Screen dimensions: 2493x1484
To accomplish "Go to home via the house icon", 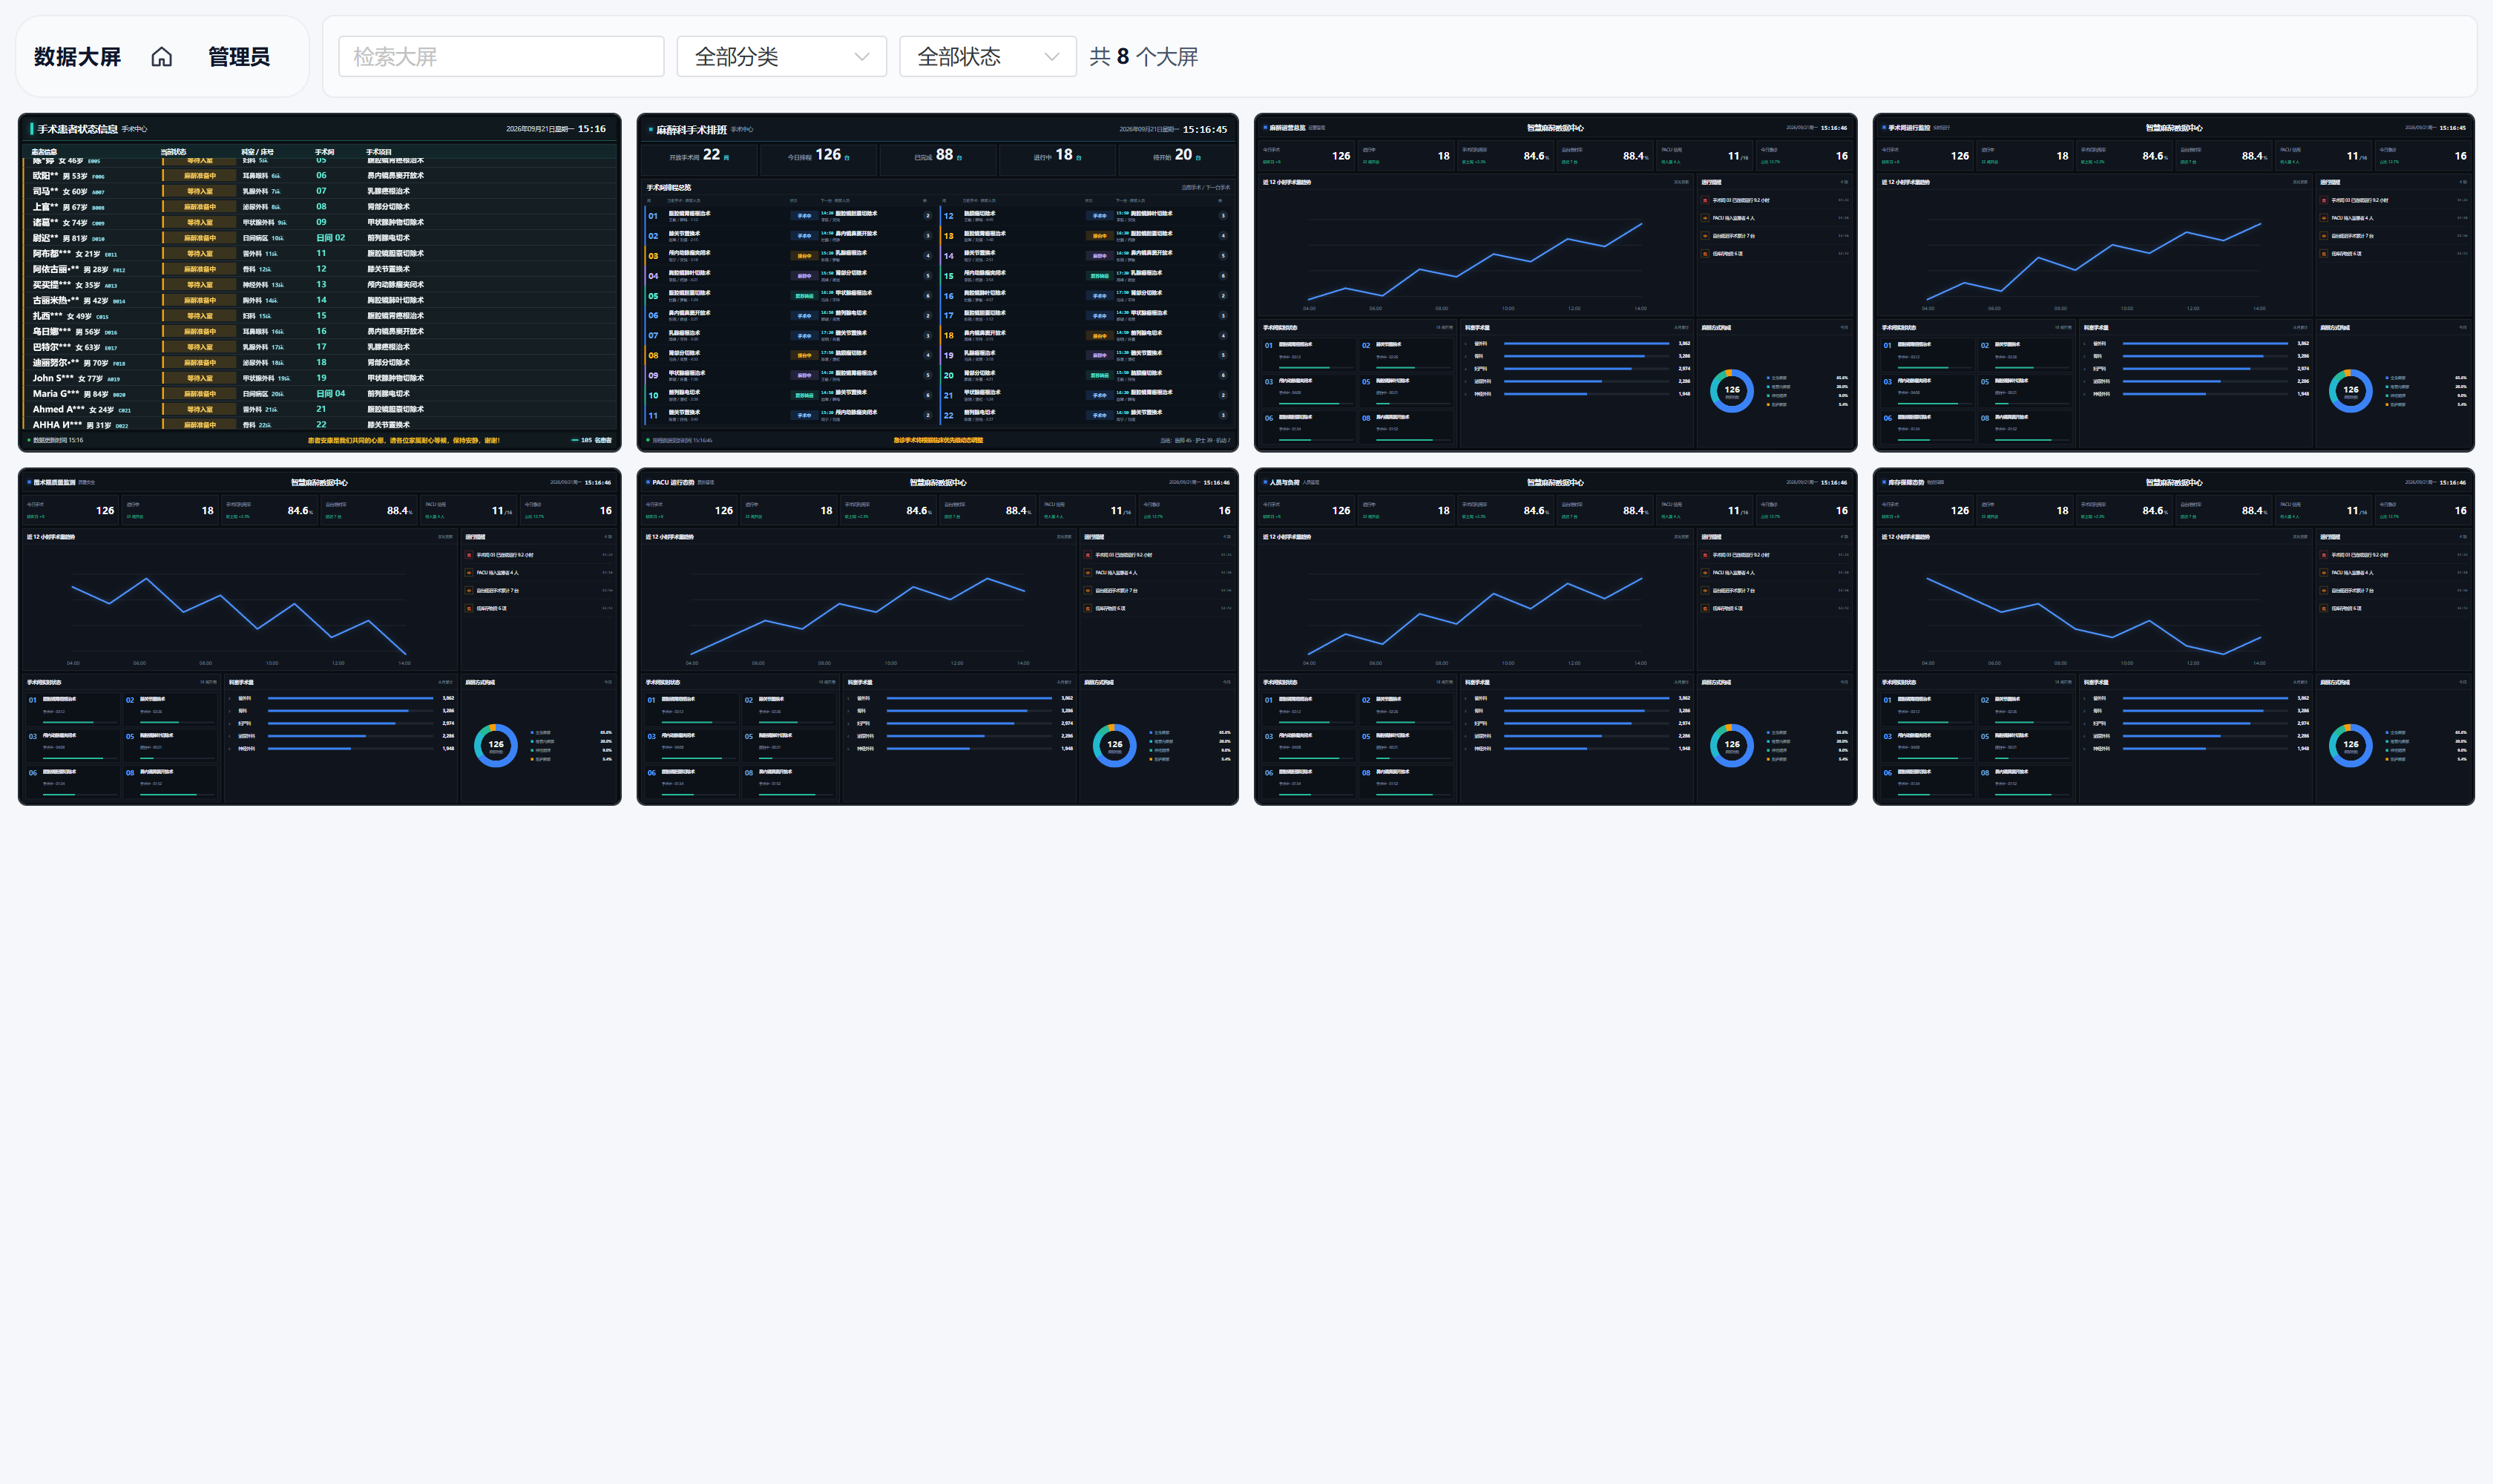I will [x=161, y=57].
